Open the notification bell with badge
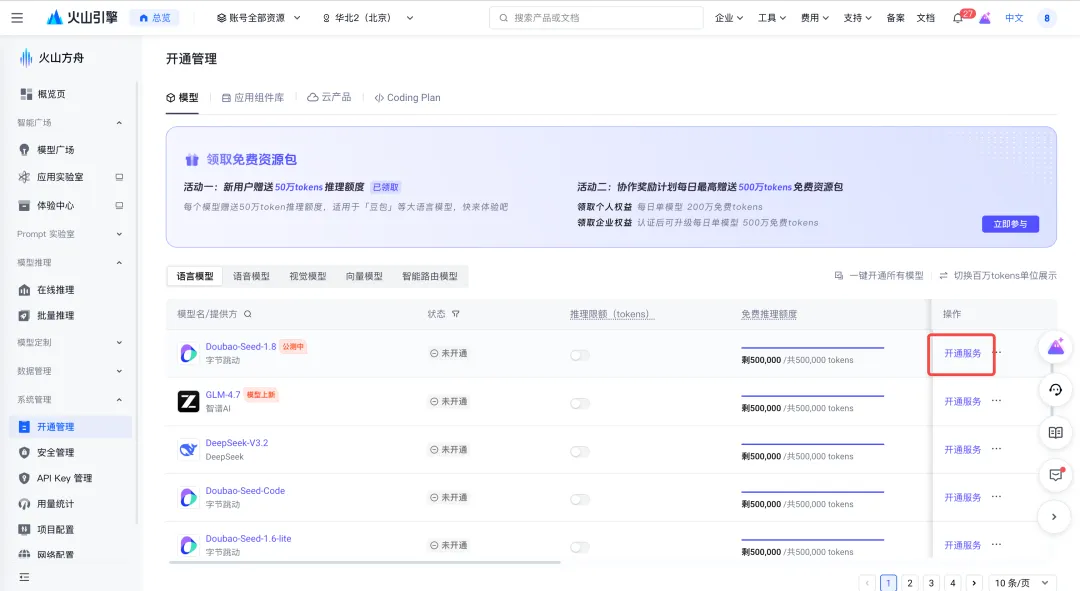Viewport: 1080px width, 591px height. [x=957, y=18]
